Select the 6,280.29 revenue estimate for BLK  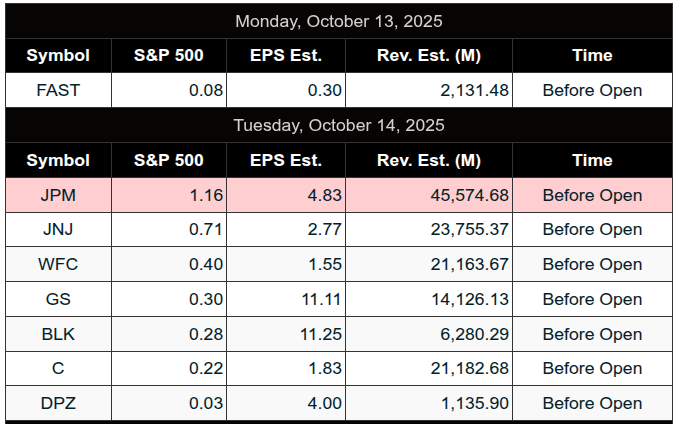[x=468, y=335]
